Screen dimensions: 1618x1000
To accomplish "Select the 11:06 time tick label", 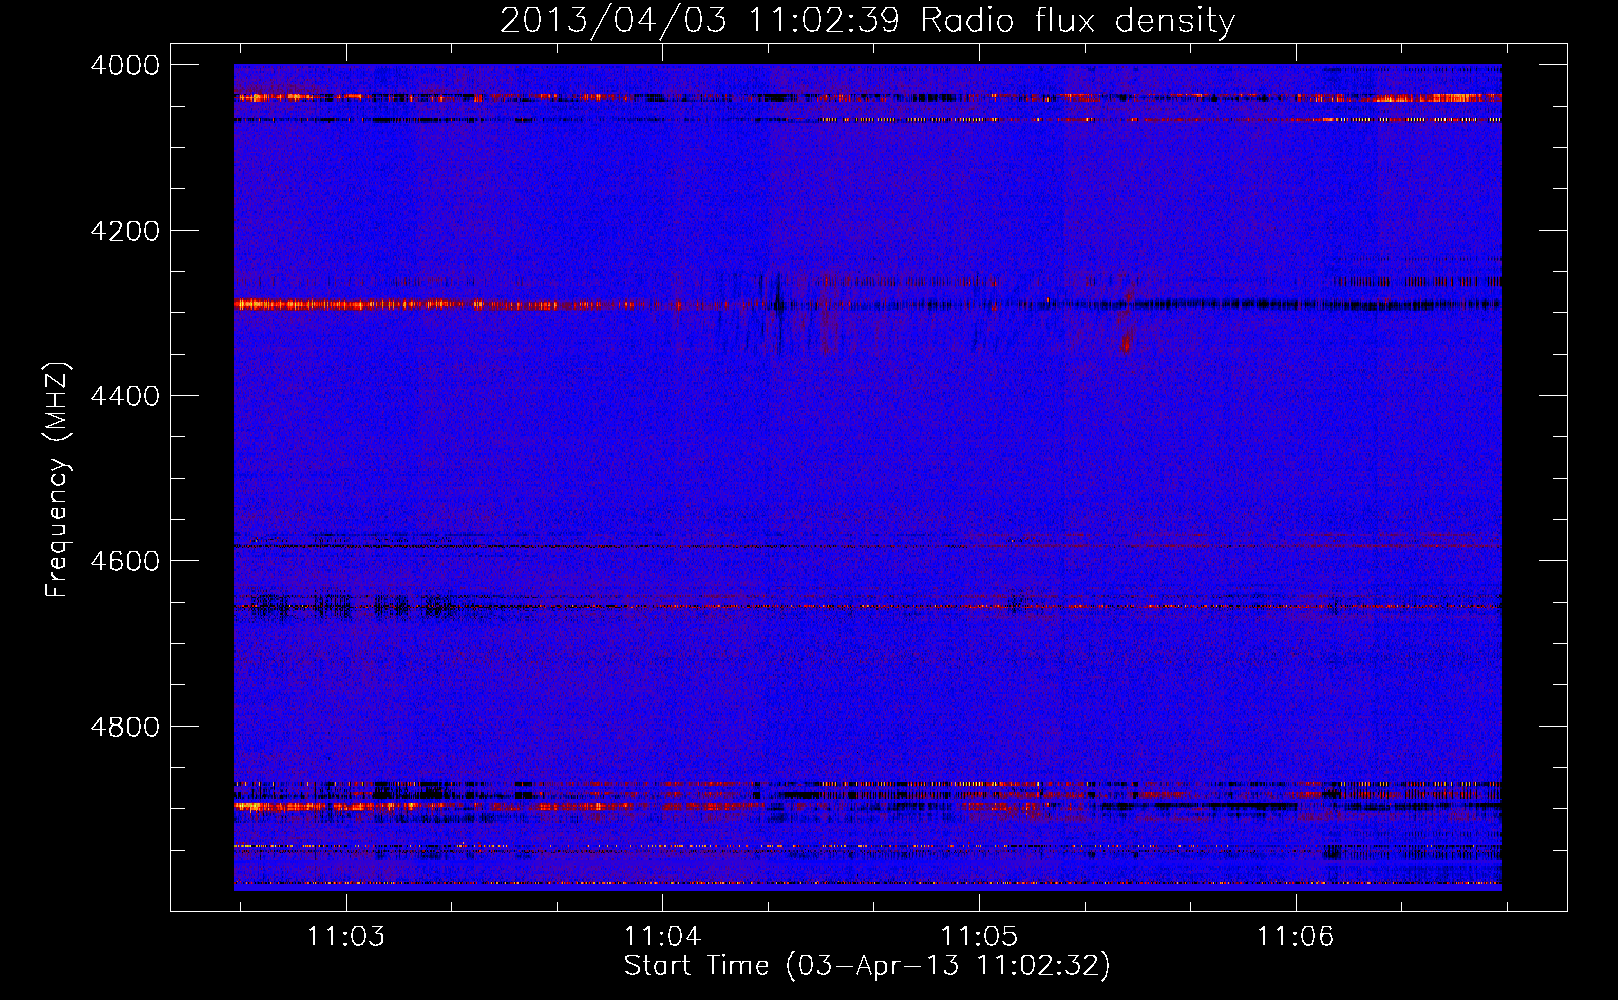I will tap(1295, 936).
